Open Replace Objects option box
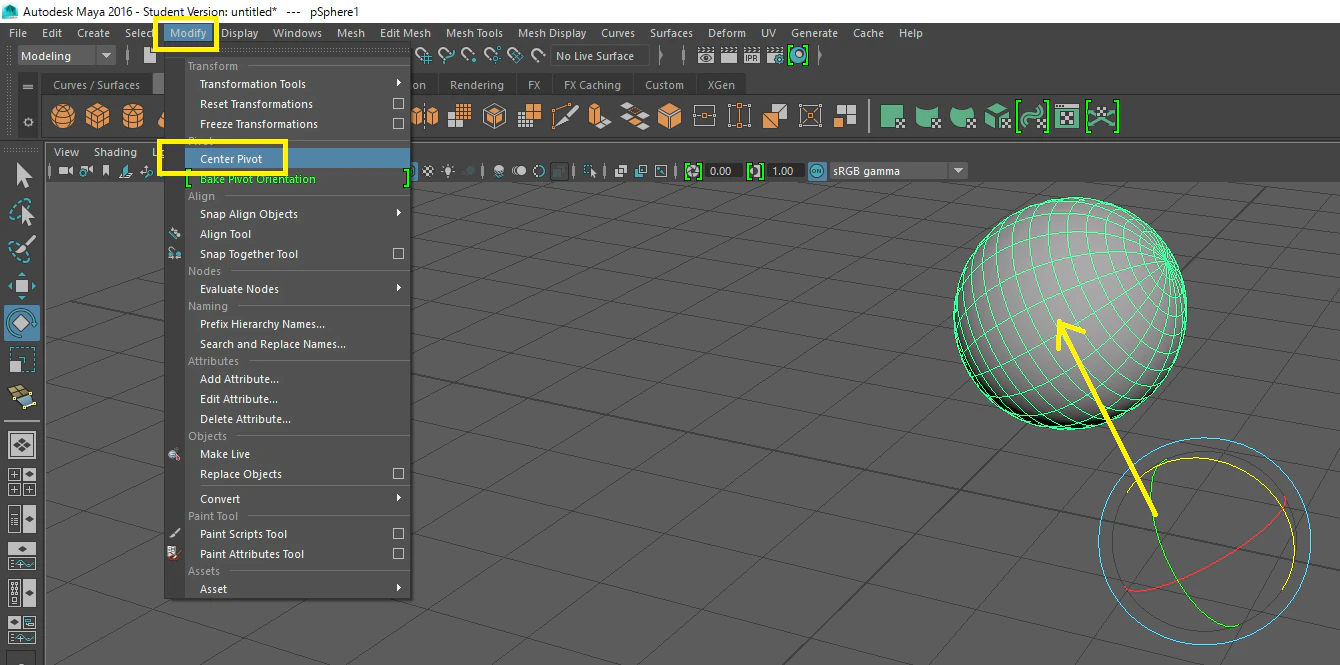 point(398,474)
